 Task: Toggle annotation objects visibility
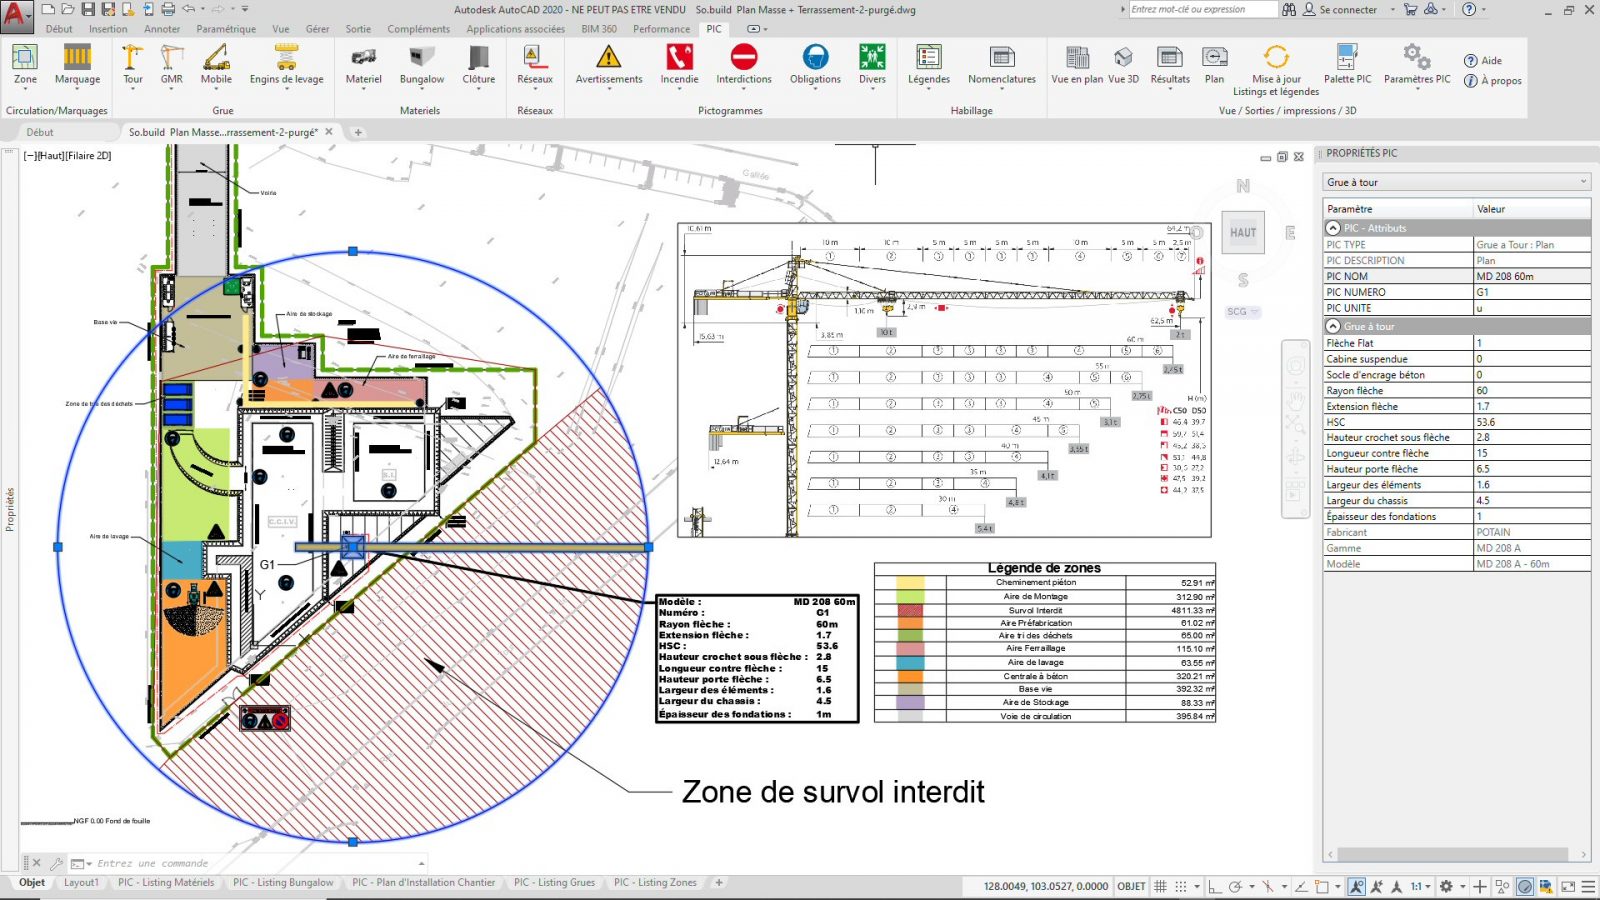click(1356, 886)
